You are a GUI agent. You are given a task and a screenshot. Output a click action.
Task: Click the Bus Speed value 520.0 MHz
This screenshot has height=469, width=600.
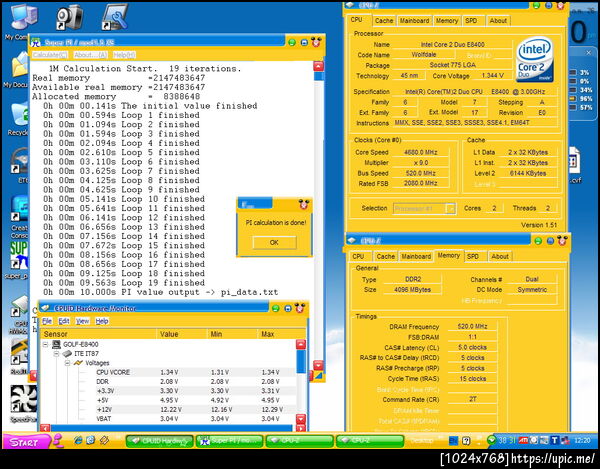[421, 173]
